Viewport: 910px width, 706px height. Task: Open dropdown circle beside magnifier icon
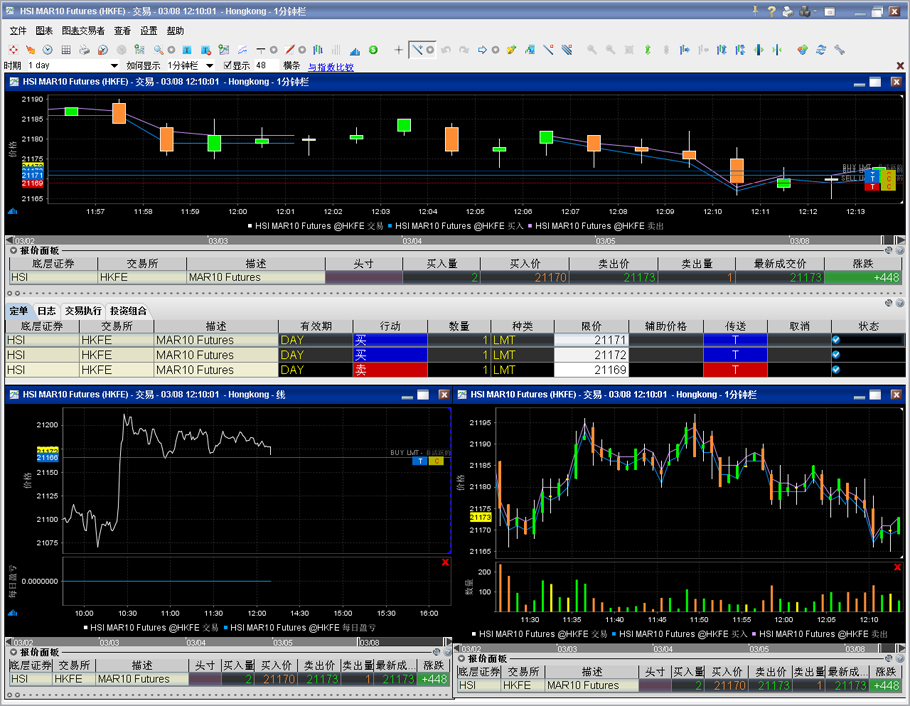pos(171,50)
